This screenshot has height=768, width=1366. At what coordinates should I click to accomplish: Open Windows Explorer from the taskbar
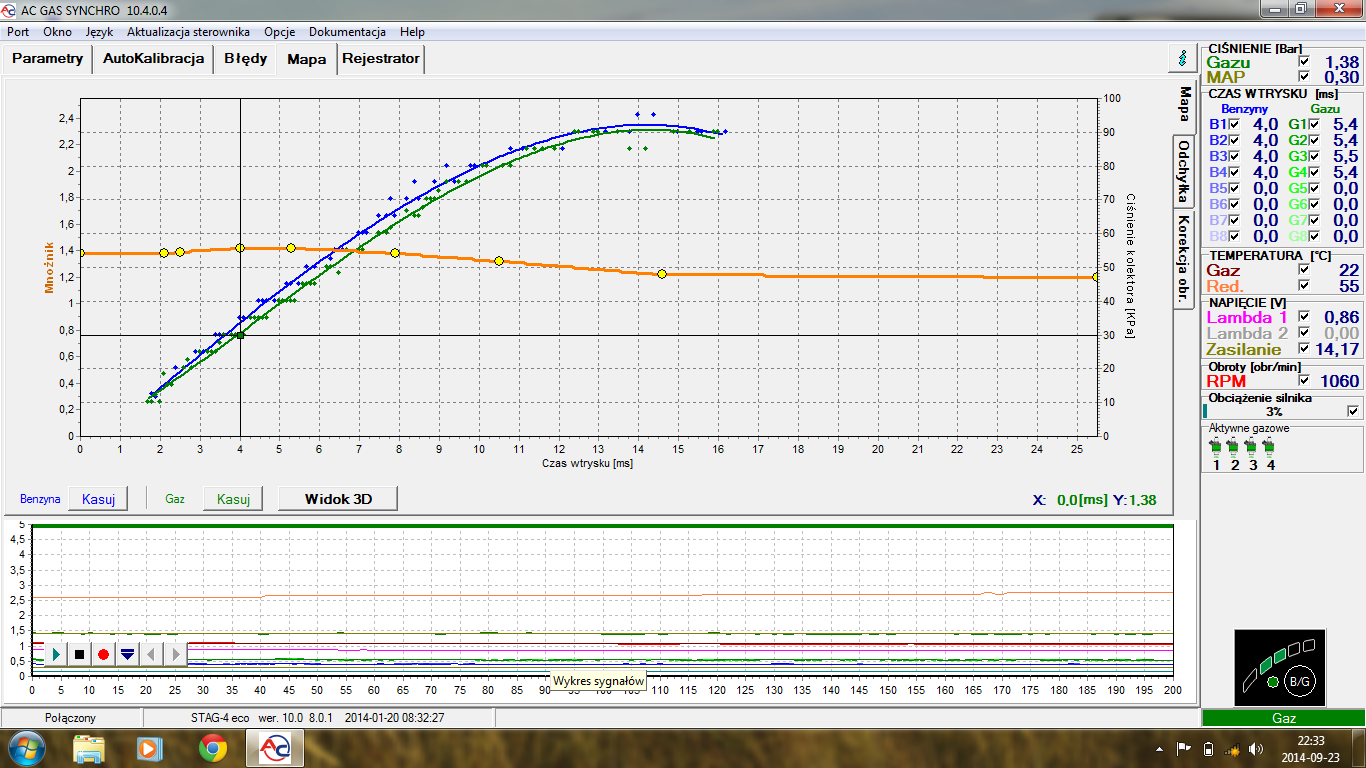(x=89, y=747)
